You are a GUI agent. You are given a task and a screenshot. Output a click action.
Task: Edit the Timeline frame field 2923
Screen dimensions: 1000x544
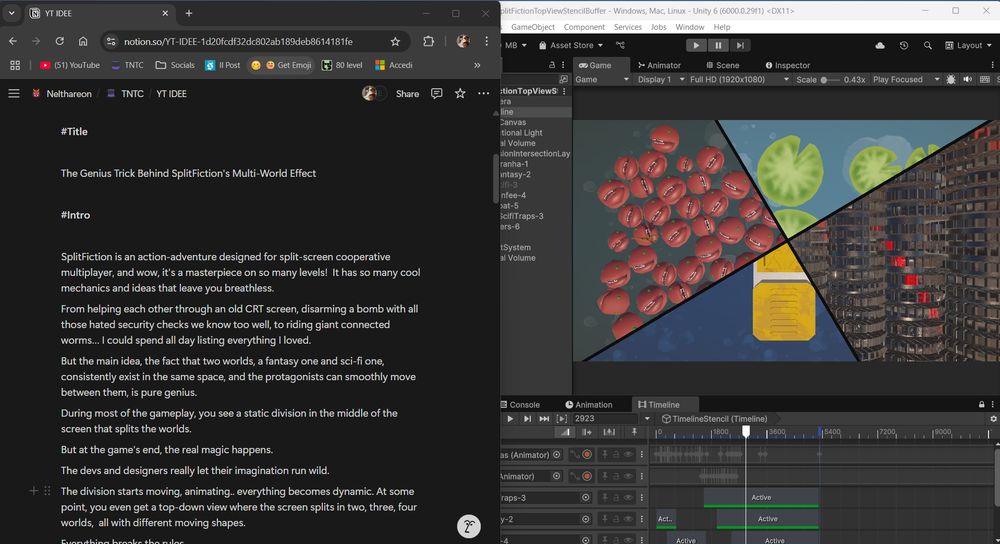pos(604,419)
